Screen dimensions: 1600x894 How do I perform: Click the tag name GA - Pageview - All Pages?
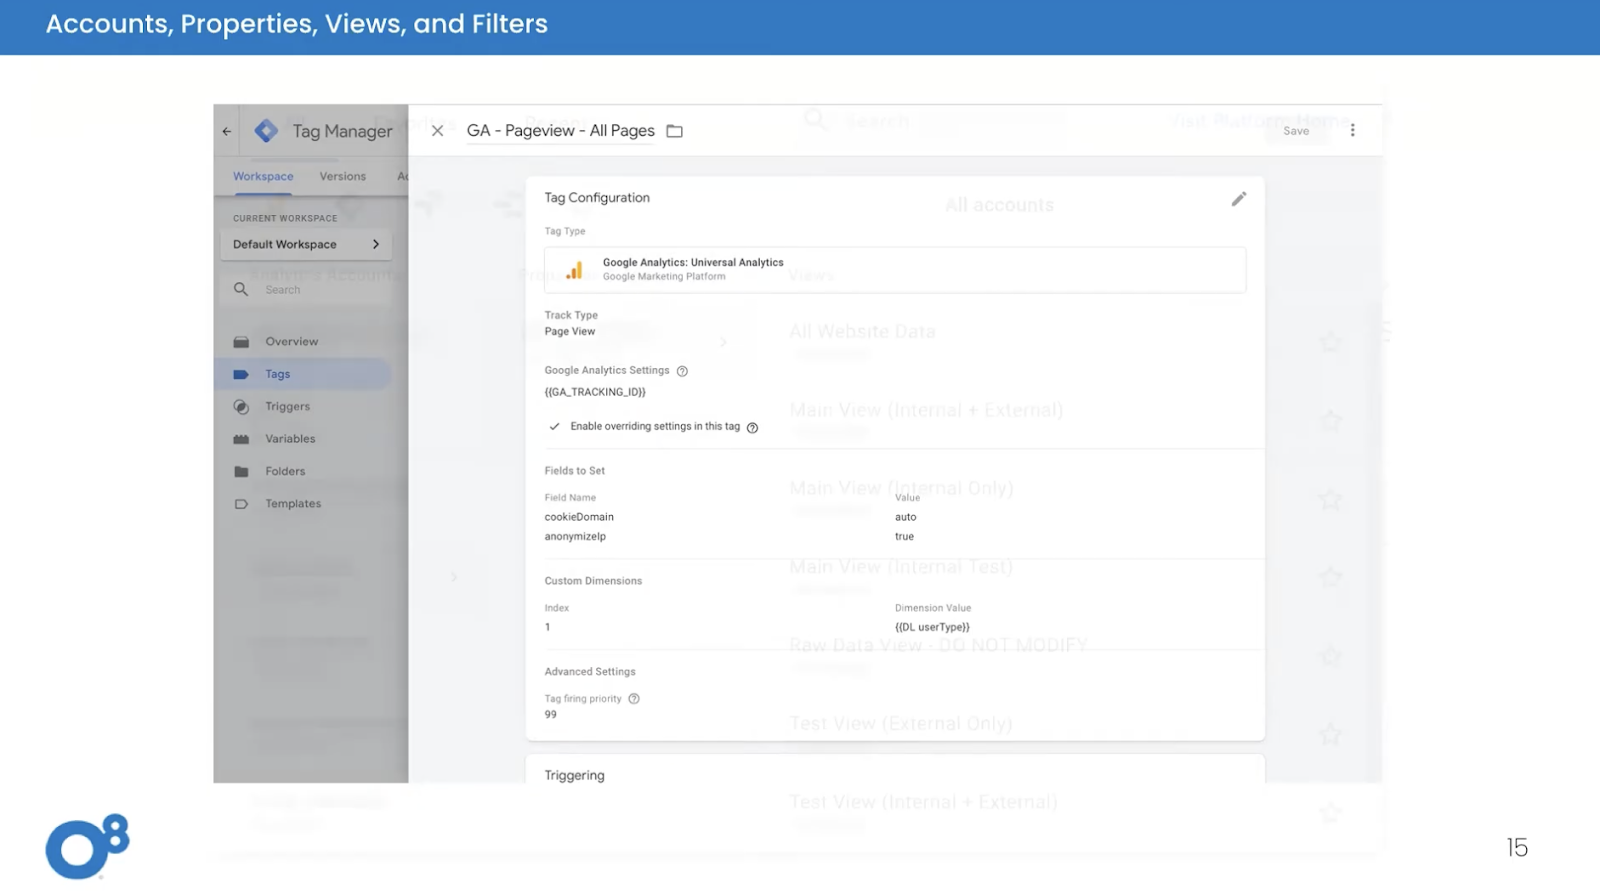click(x=560, y=131)
